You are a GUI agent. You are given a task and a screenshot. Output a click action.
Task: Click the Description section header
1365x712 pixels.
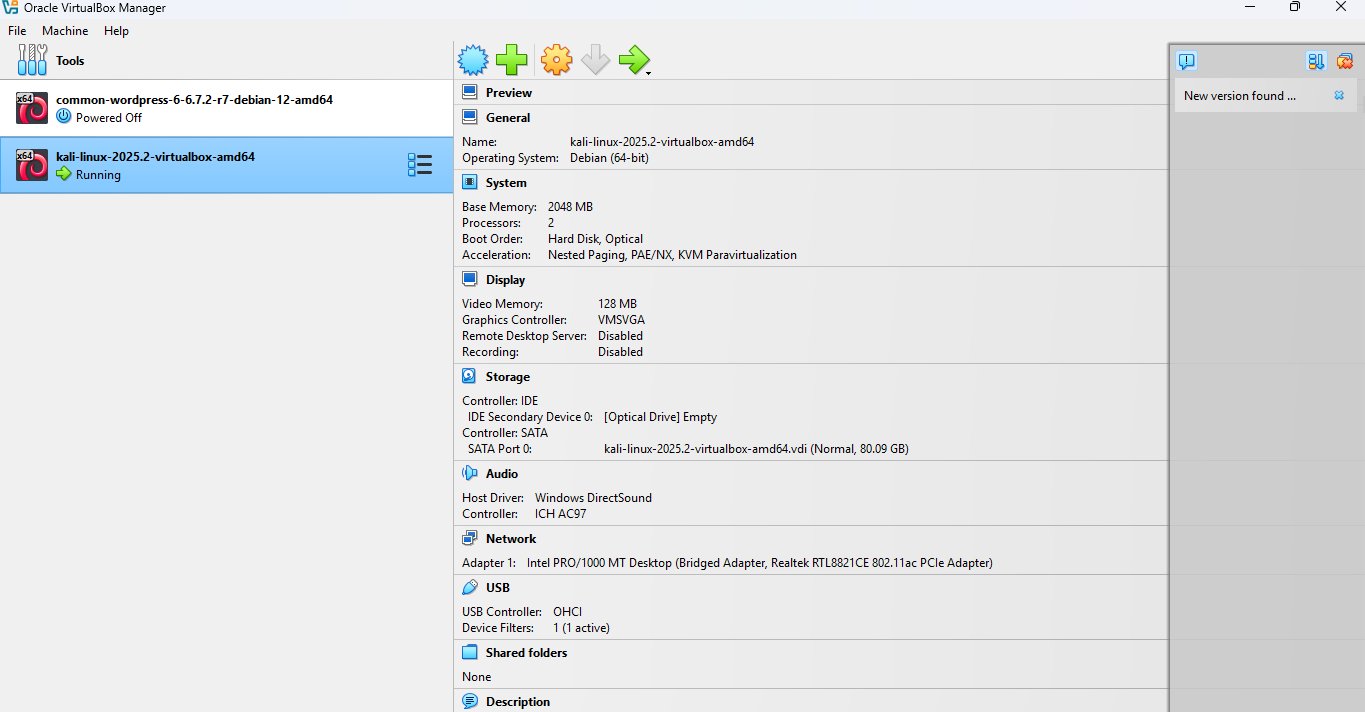pos(518,701)
